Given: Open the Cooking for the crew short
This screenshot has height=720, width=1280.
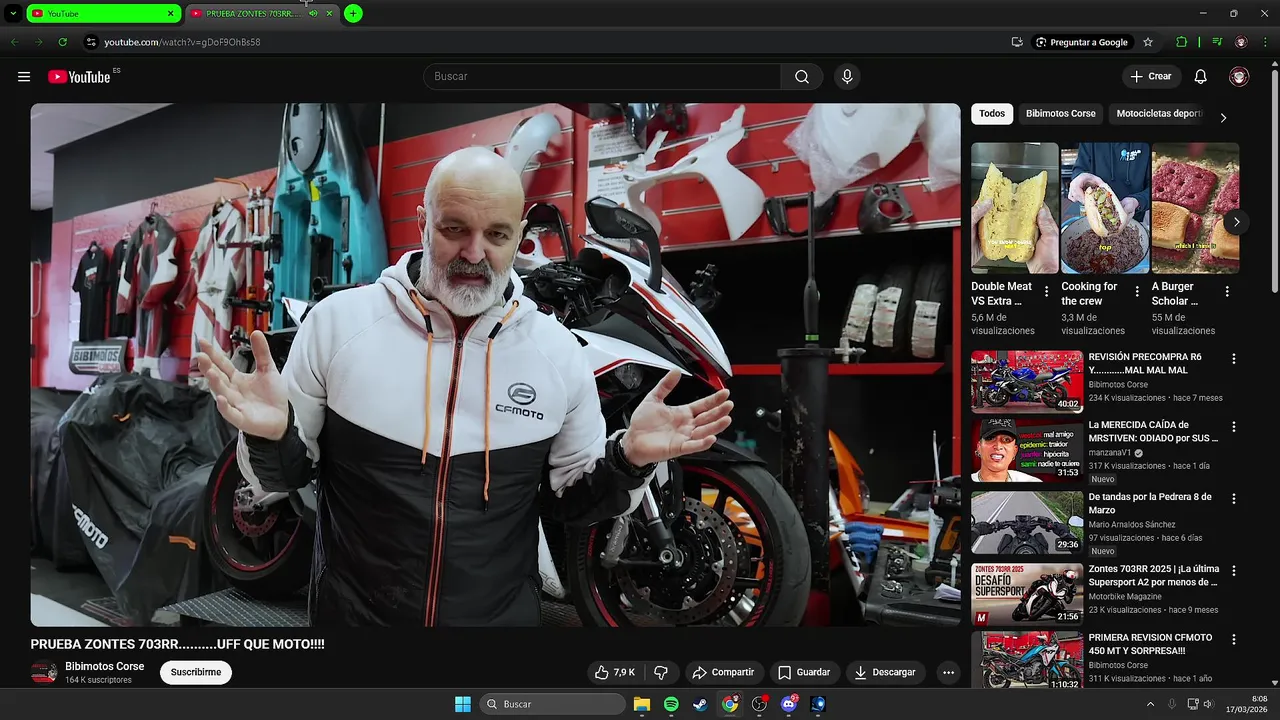Looking at the screenshot, I should point(1105,208).
